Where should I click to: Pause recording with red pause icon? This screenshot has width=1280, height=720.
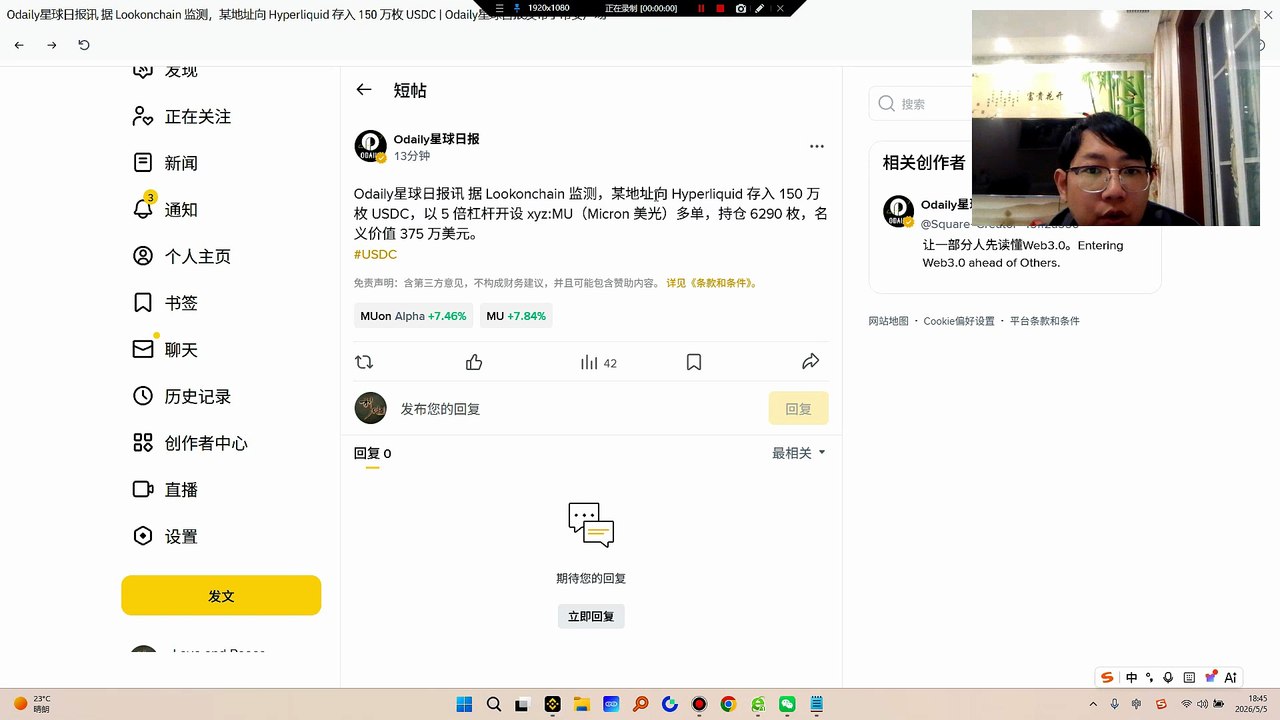(x=700, y=8)
